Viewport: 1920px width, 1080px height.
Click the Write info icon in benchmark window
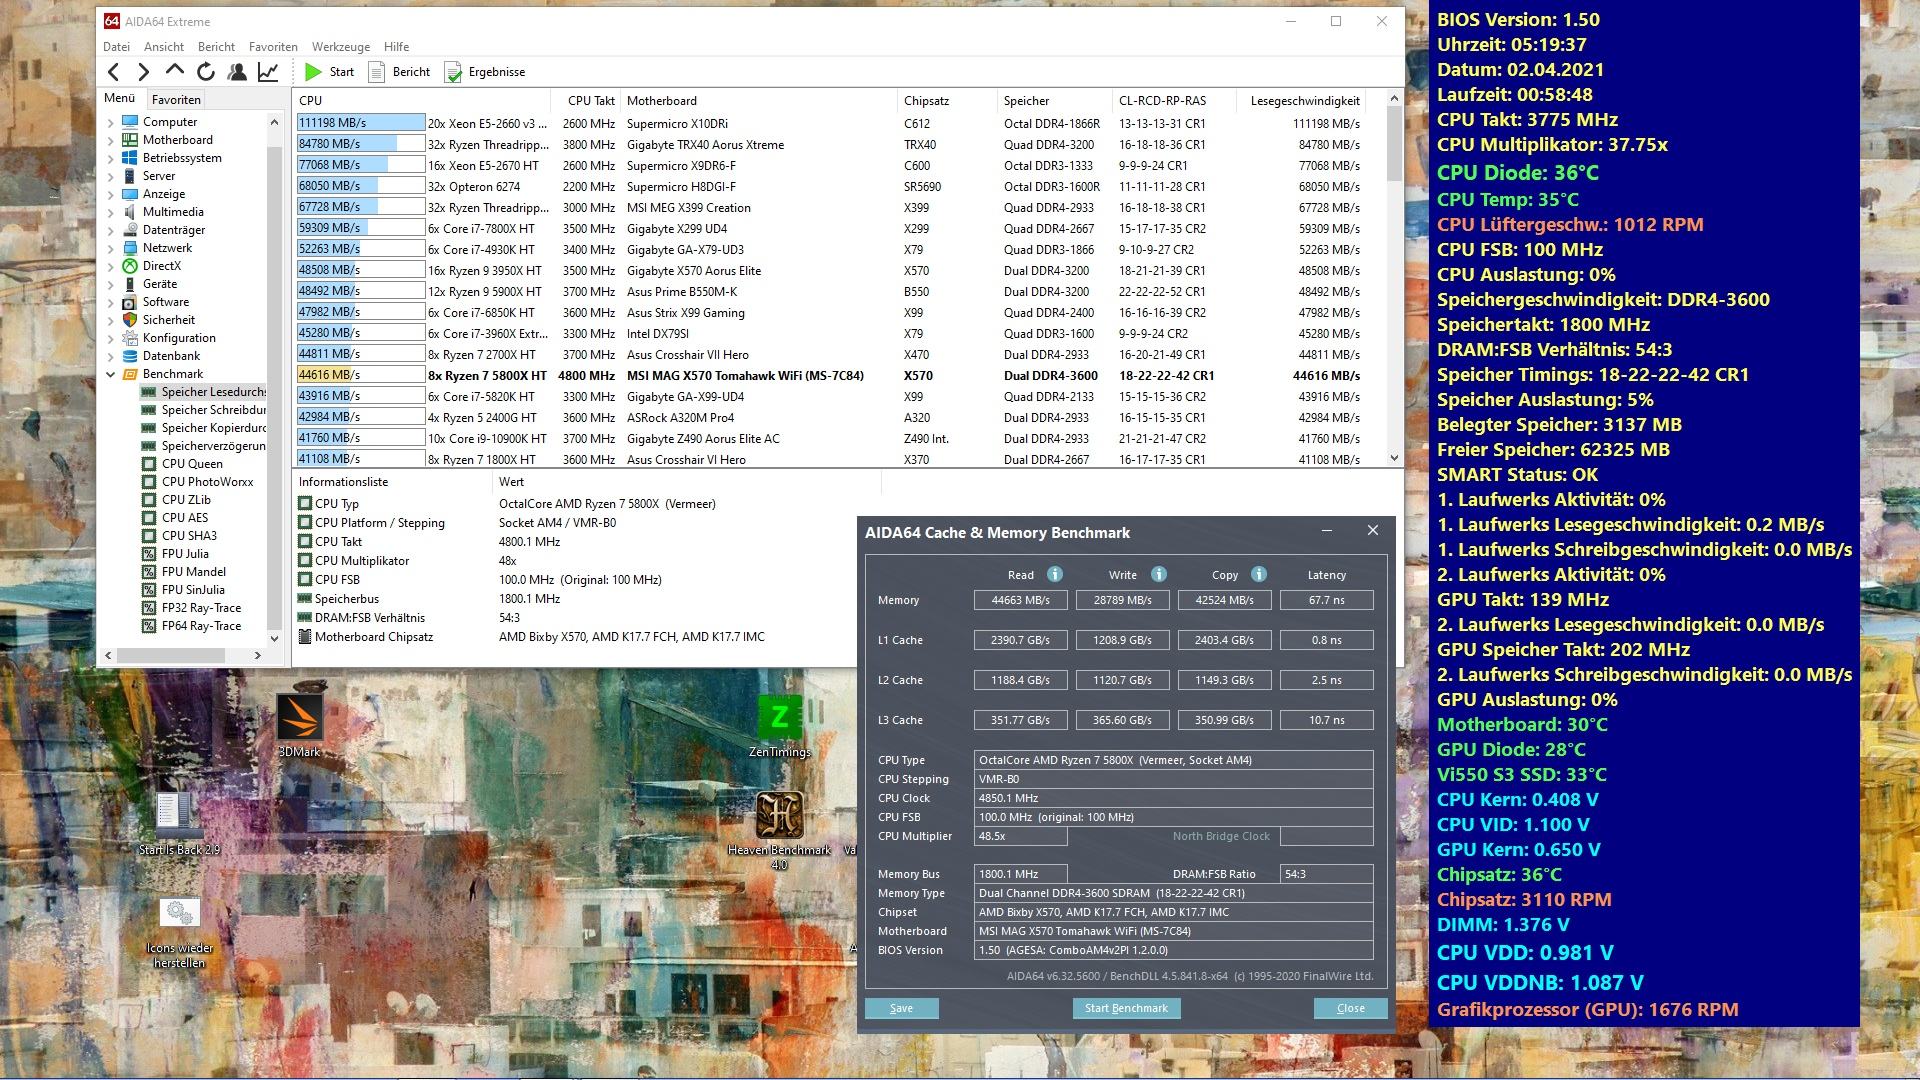[1158, 574]
